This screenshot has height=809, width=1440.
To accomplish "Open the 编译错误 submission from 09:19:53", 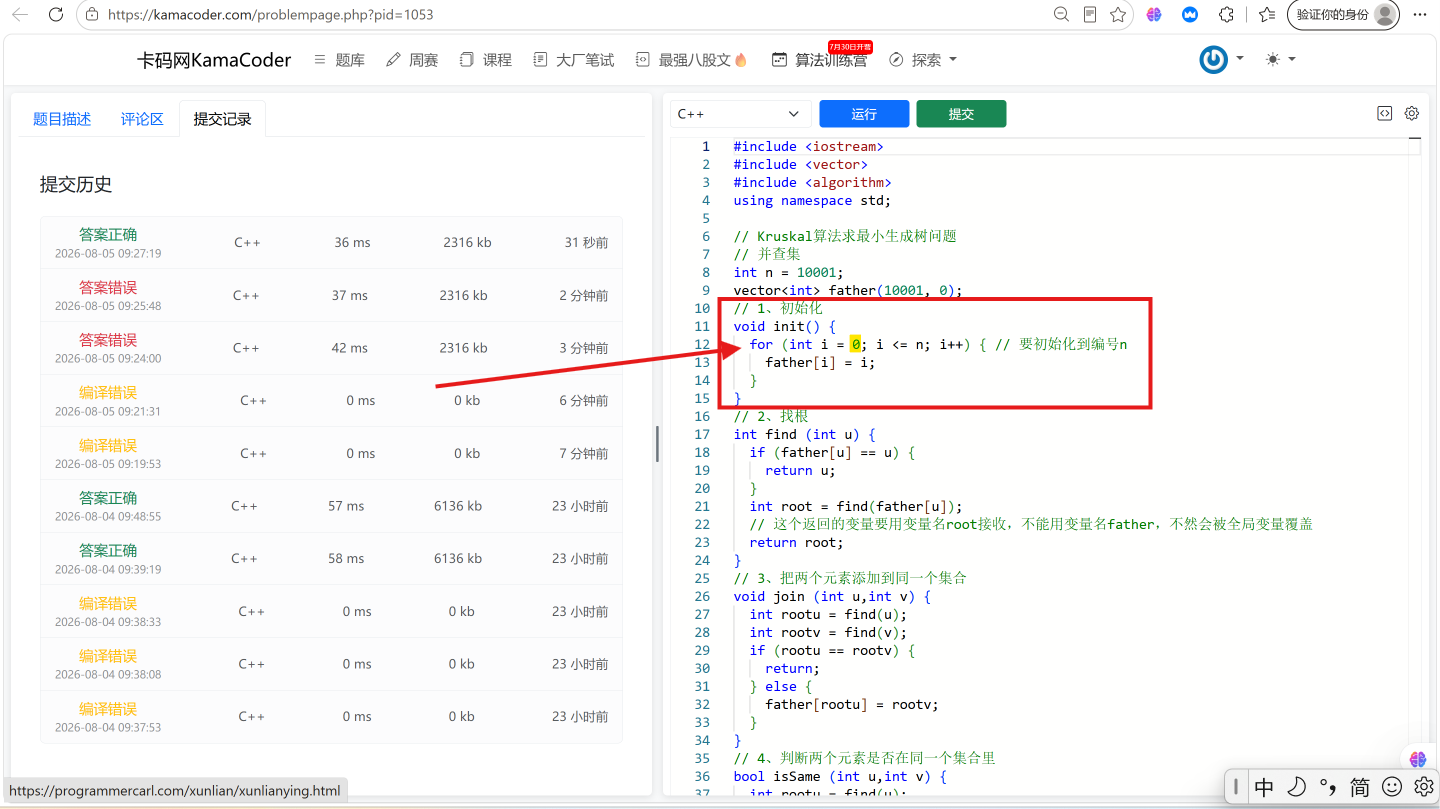I will pos(331,454).
